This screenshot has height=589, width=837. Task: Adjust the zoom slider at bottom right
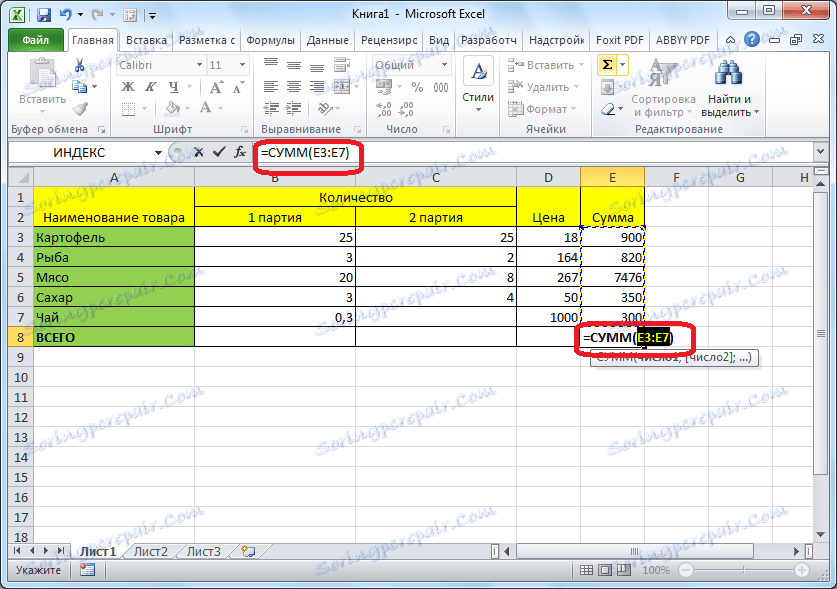pos(745,570)
